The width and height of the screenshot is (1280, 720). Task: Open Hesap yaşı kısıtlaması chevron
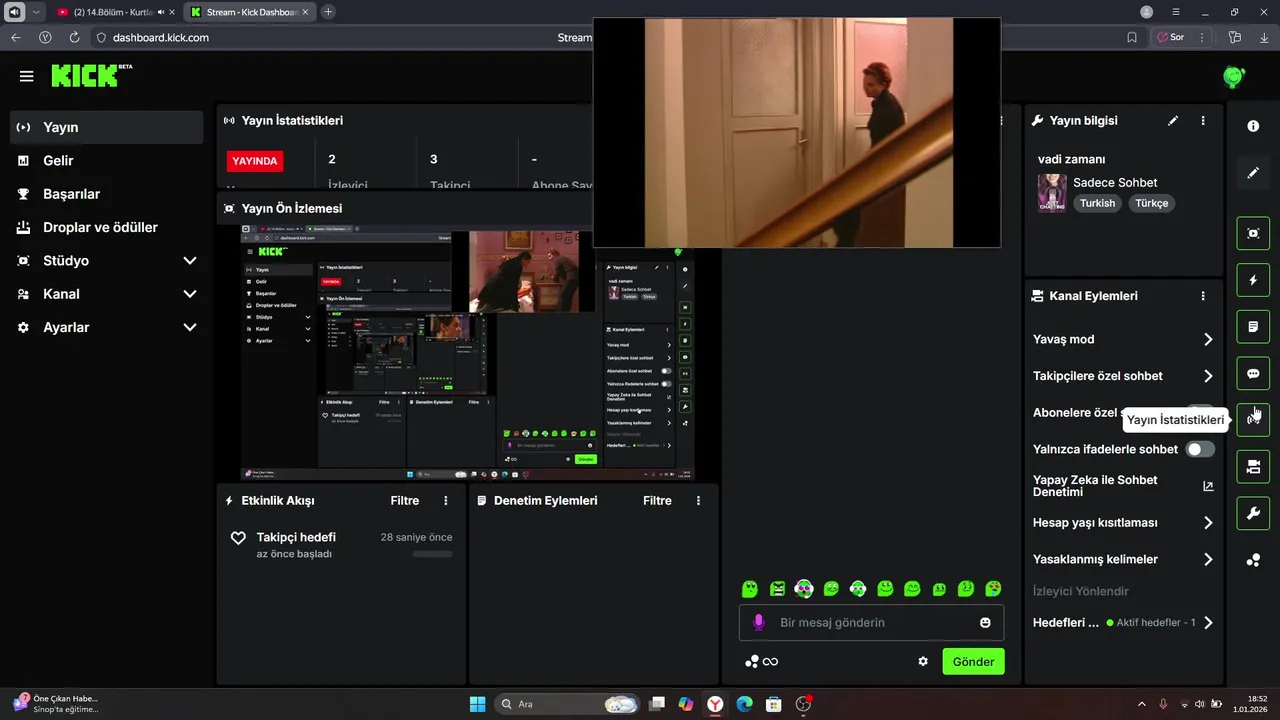tap(1208, 522)
